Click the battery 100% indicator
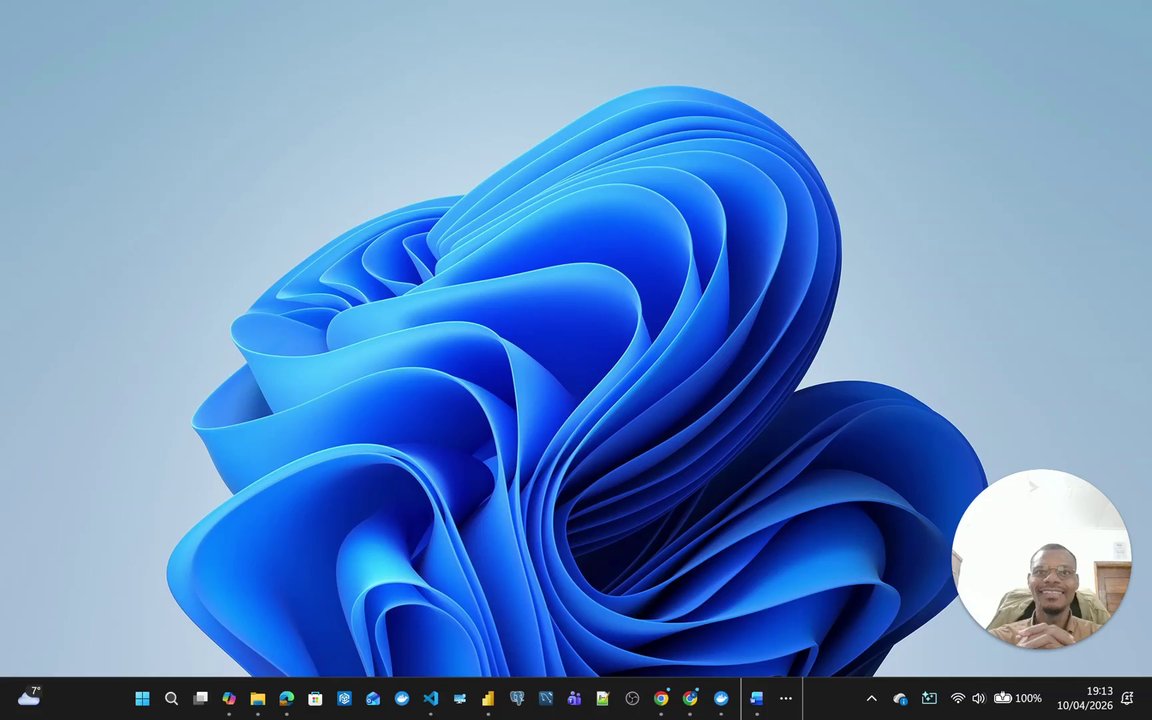1152x720 pixels. click(1018, 698)
